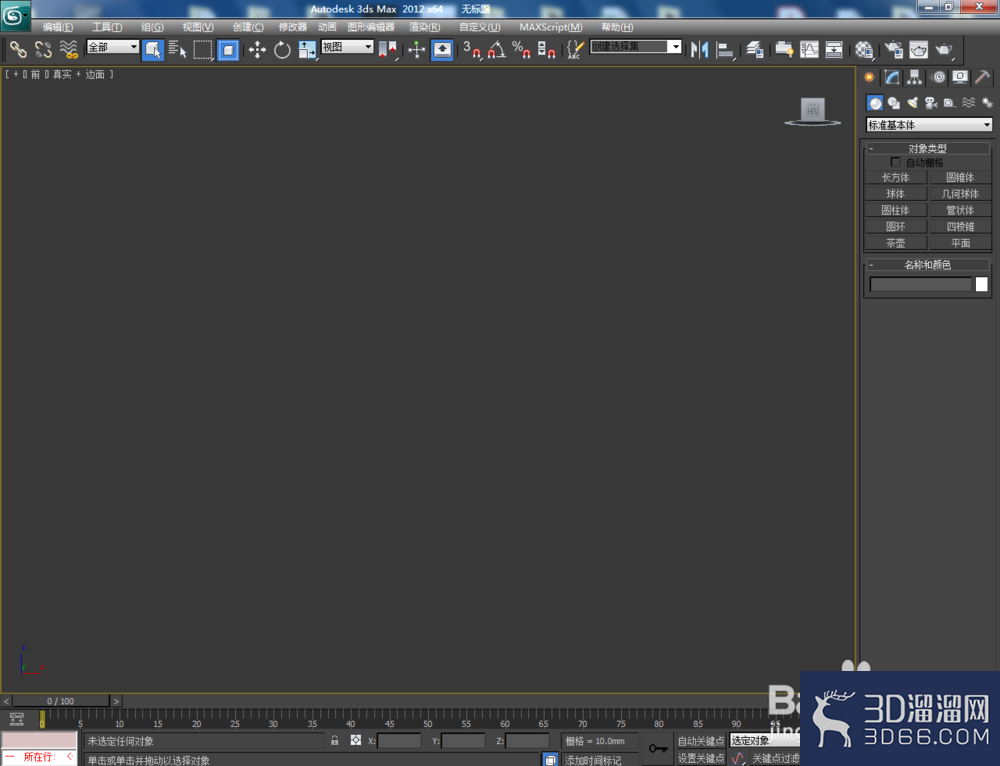Open the 选定对象 key filter dropdown
Screen dimensions: 1000x766
pyautogui.click(x=765, y=740)
